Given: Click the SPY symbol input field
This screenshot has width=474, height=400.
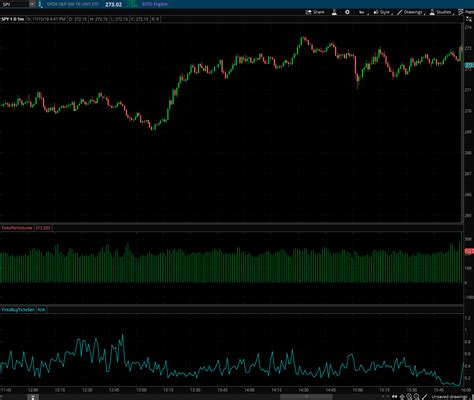Looking at the screenshot, I should pyautogui.click(x=15, y=4).
